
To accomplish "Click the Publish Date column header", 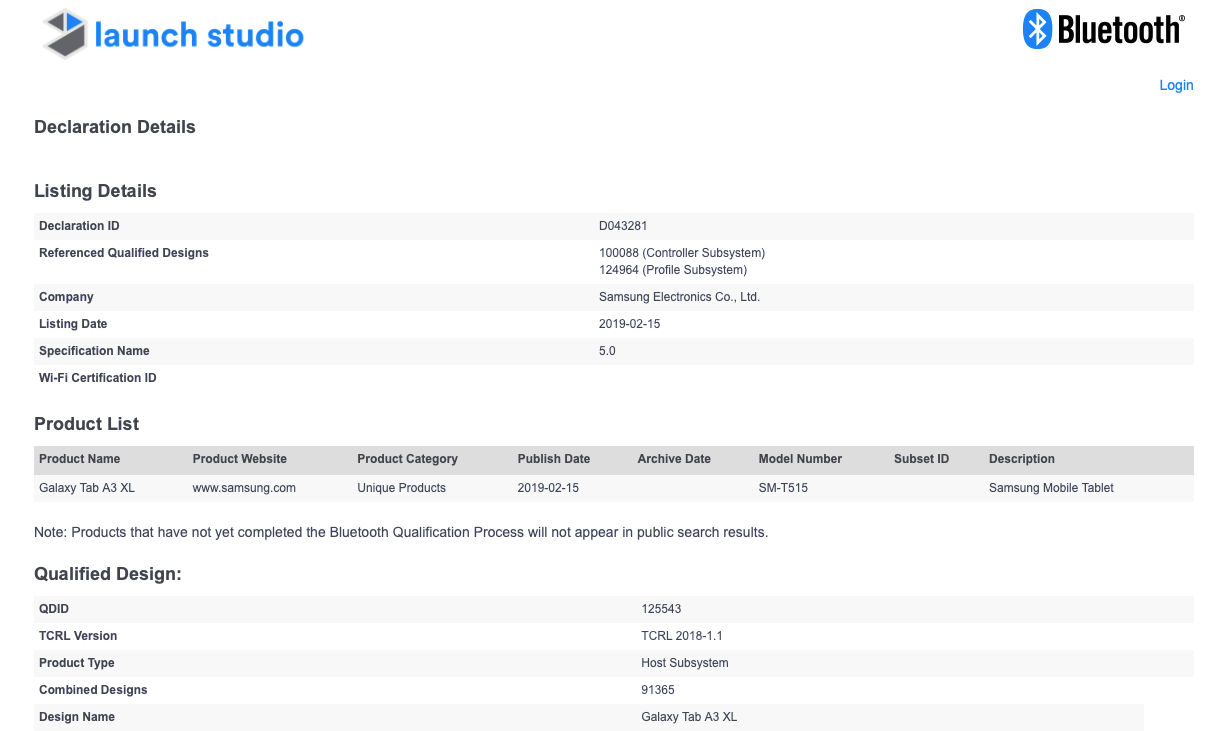I will [554, 459].
